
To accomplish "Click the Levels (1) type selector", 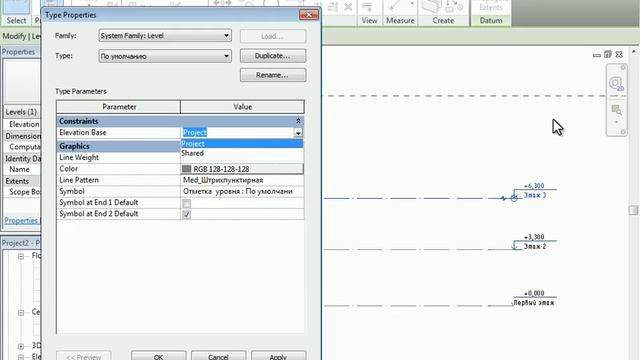I will pyautogui.click(x=22, y=112).
